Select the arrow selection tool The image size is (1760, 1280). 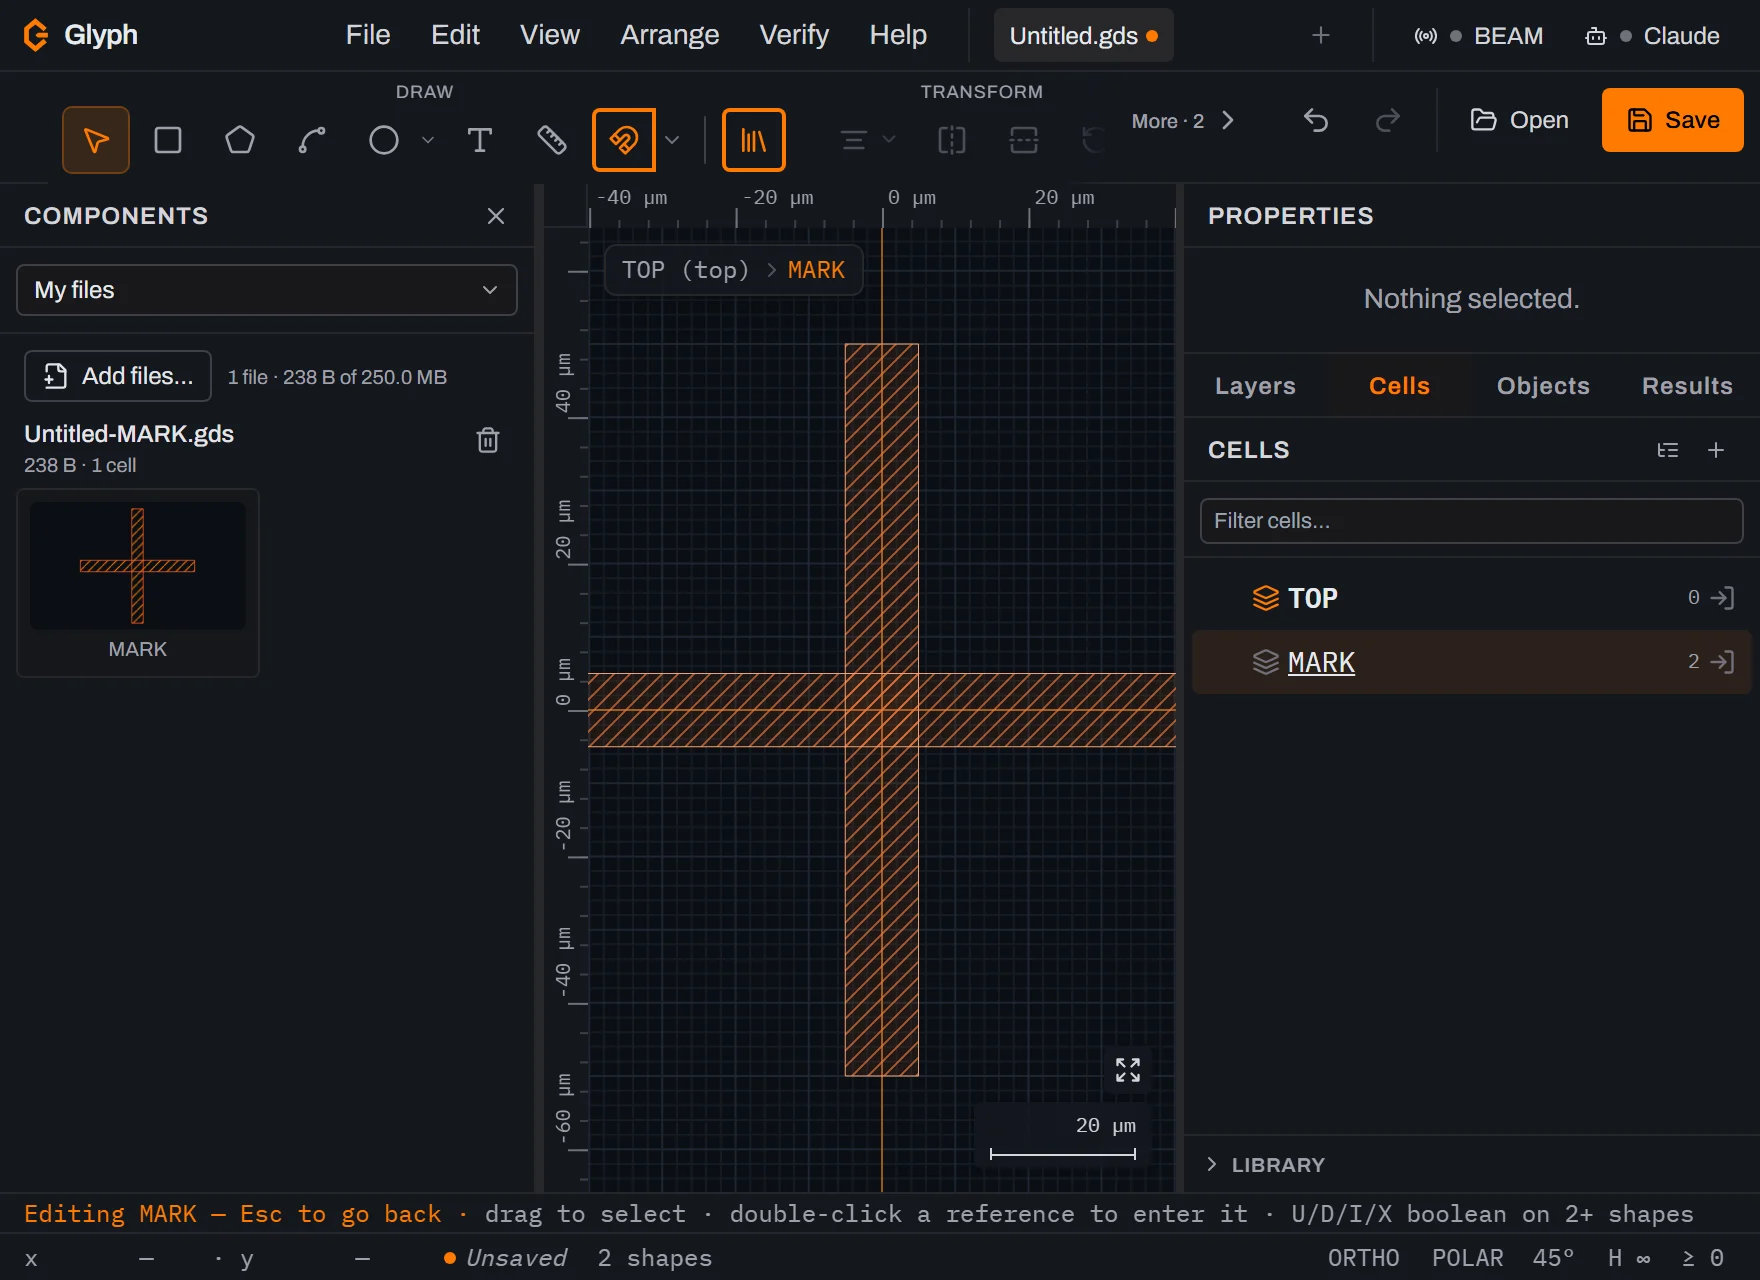tap(96, 140)
